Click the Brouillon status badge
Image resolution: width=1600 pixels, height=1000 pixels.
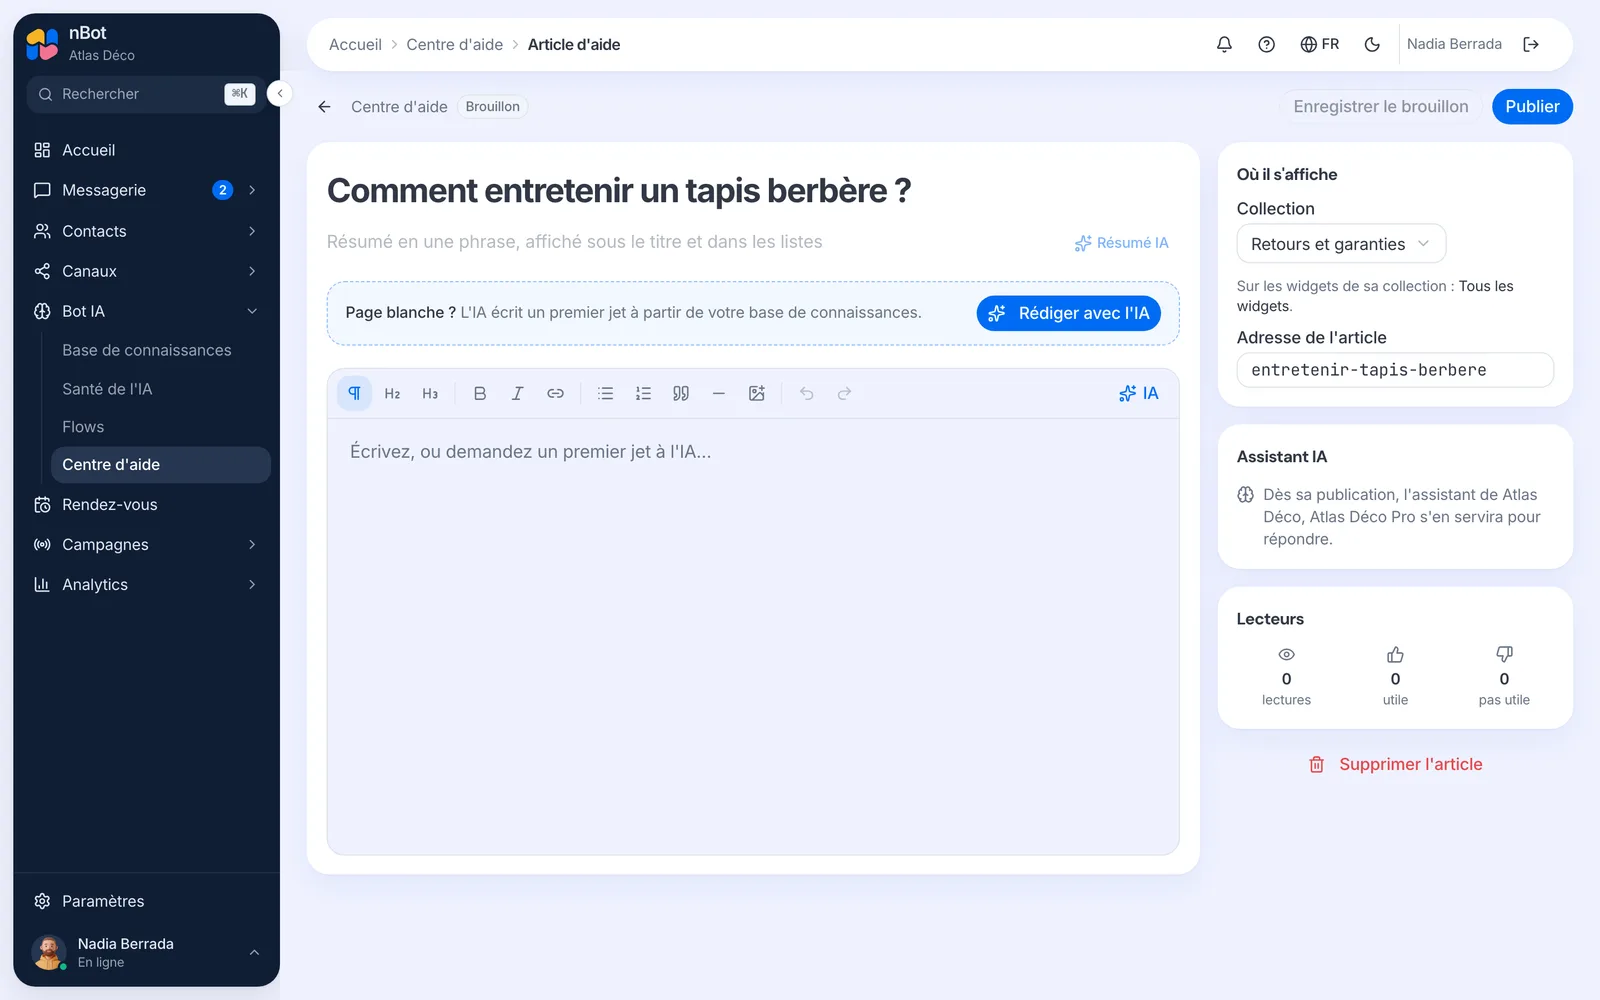[493, 107]
